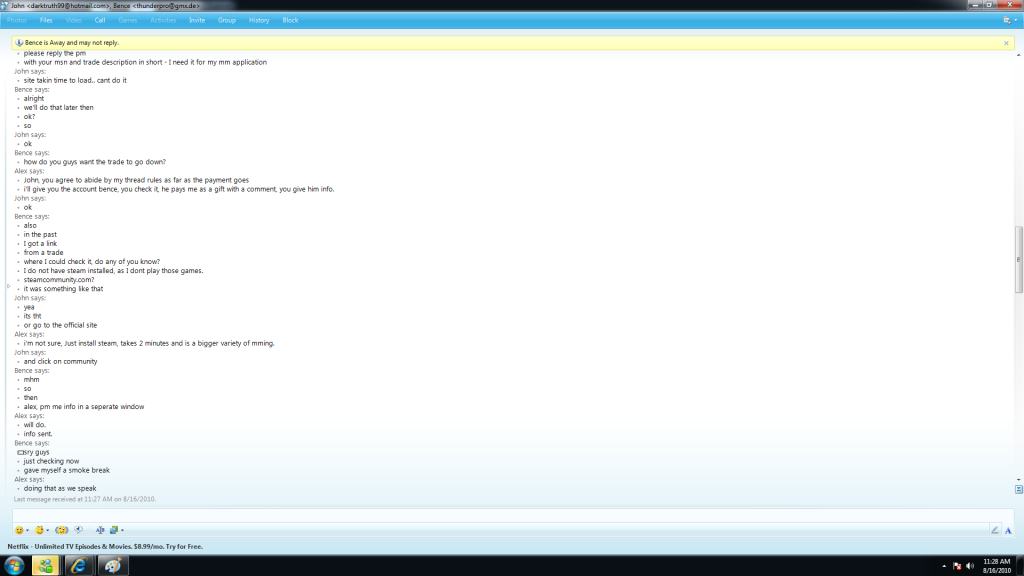Send a nudge
Viewport: 1024px width, 576px height.
pyautogui.click(x=61, y=530)
